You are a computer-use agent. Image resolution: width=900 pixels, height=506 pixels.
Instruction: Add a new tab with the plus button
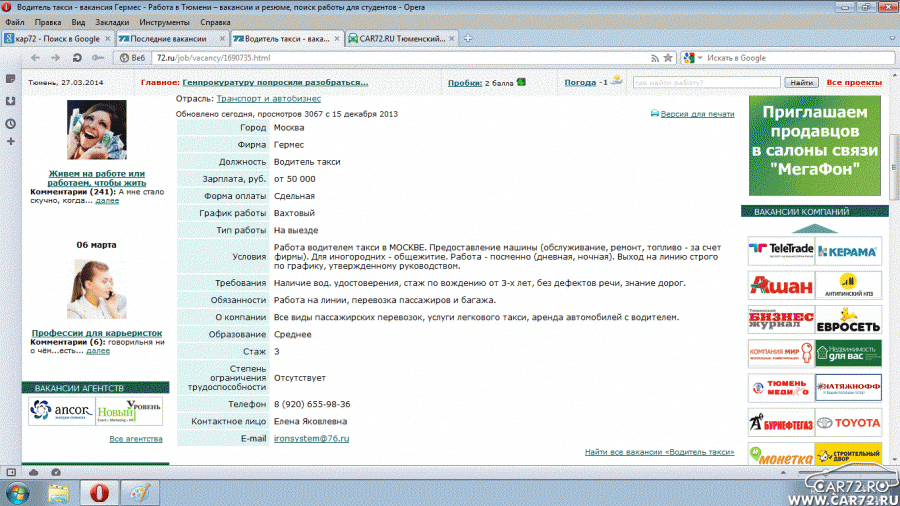[x=468, y=38]
